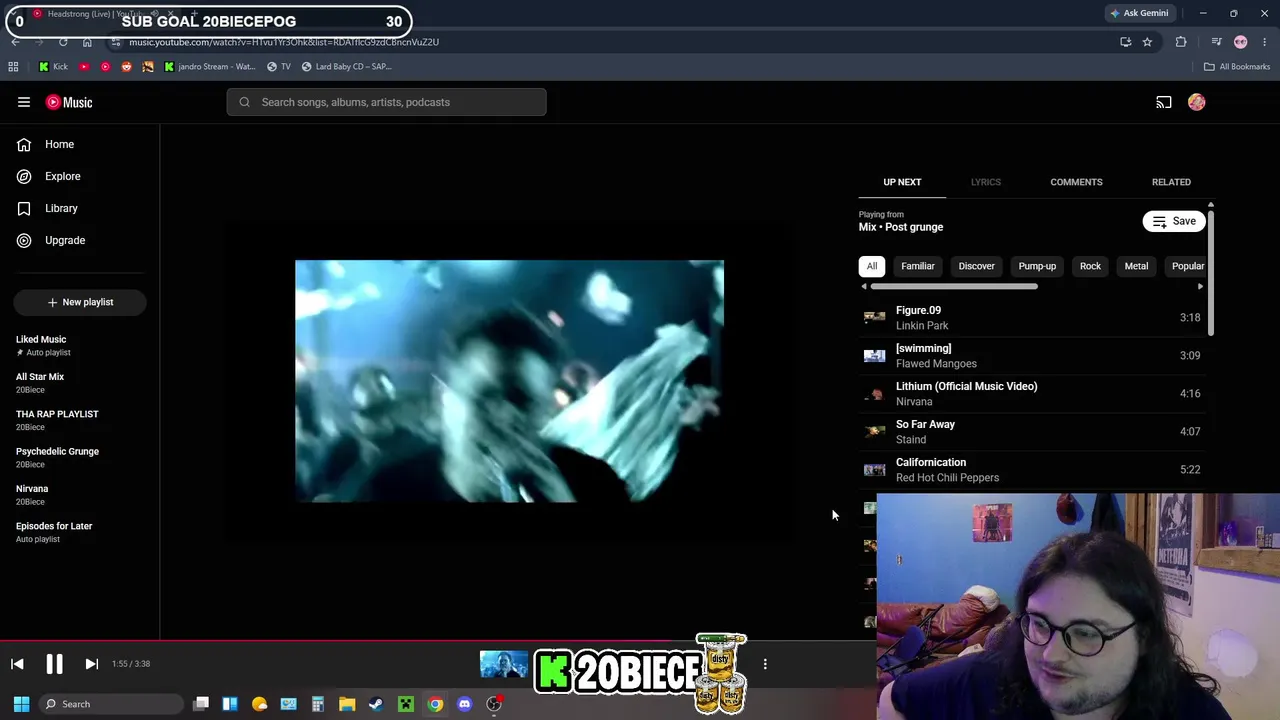Click the Windows taskbar Search box

click(x=110, y=704)
